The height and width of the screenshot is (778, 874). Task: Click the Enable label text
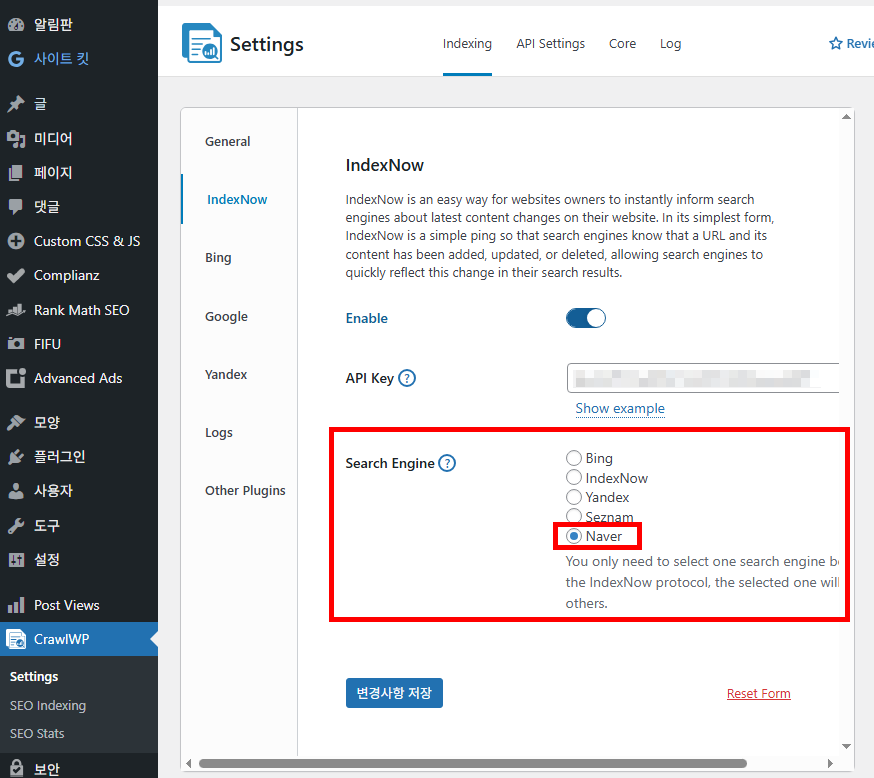pyautogui.click(x=367, y=318)
